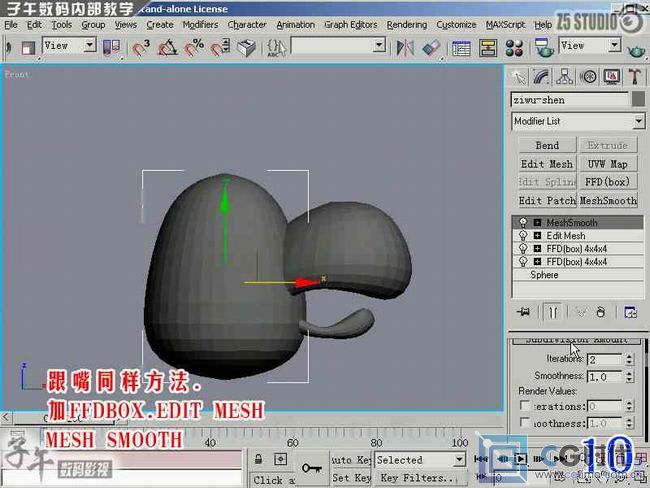
Task: Click the Mirror tool icon
Action: (x=405, y=48)
